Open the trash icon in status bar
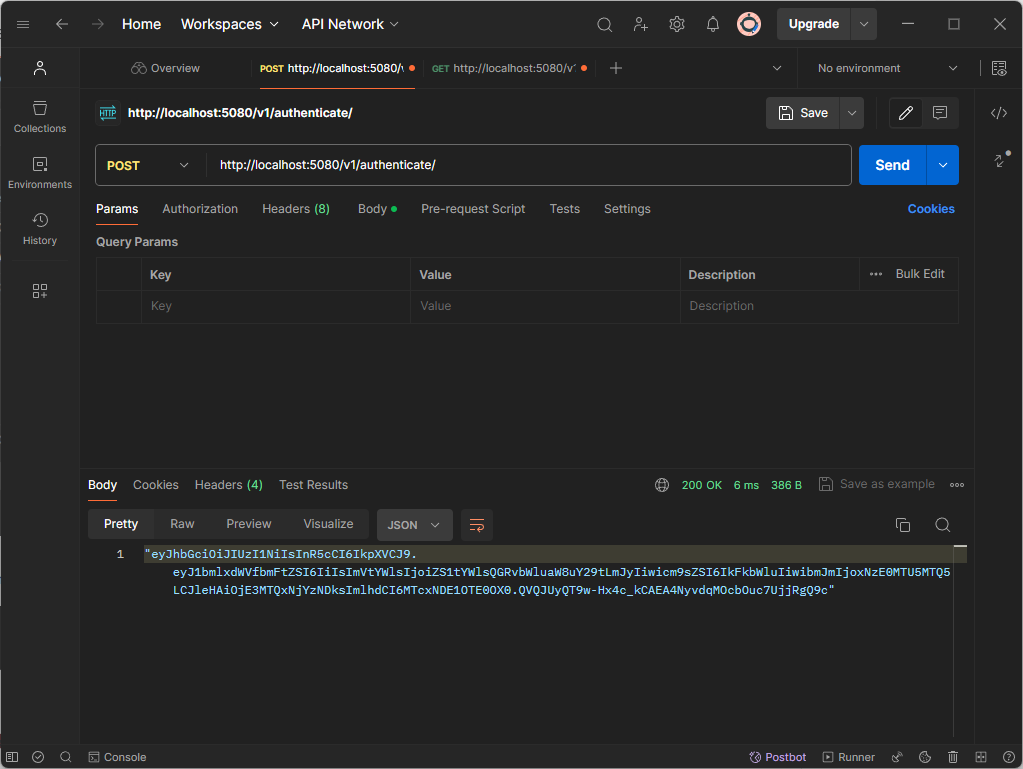Image resolution: width=1023 pixels, height=769 pixels. [953, 757]
